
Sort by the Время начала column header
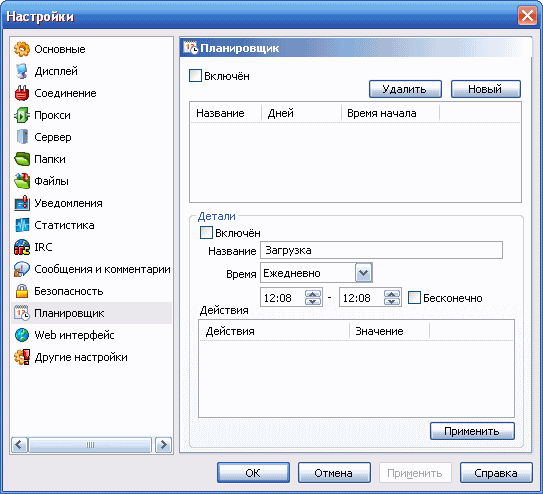pyautogui.click(x=391, y=113)
